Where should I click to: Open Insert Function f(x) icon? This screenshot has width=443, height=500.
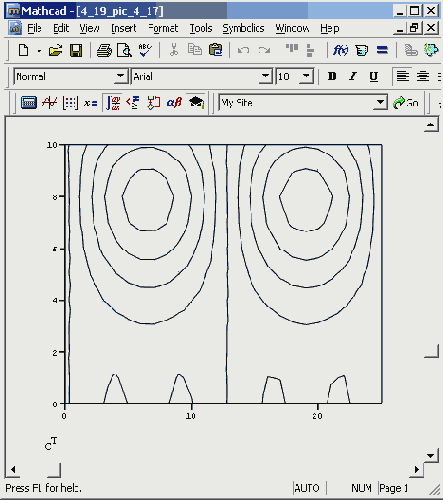[340, 50]
